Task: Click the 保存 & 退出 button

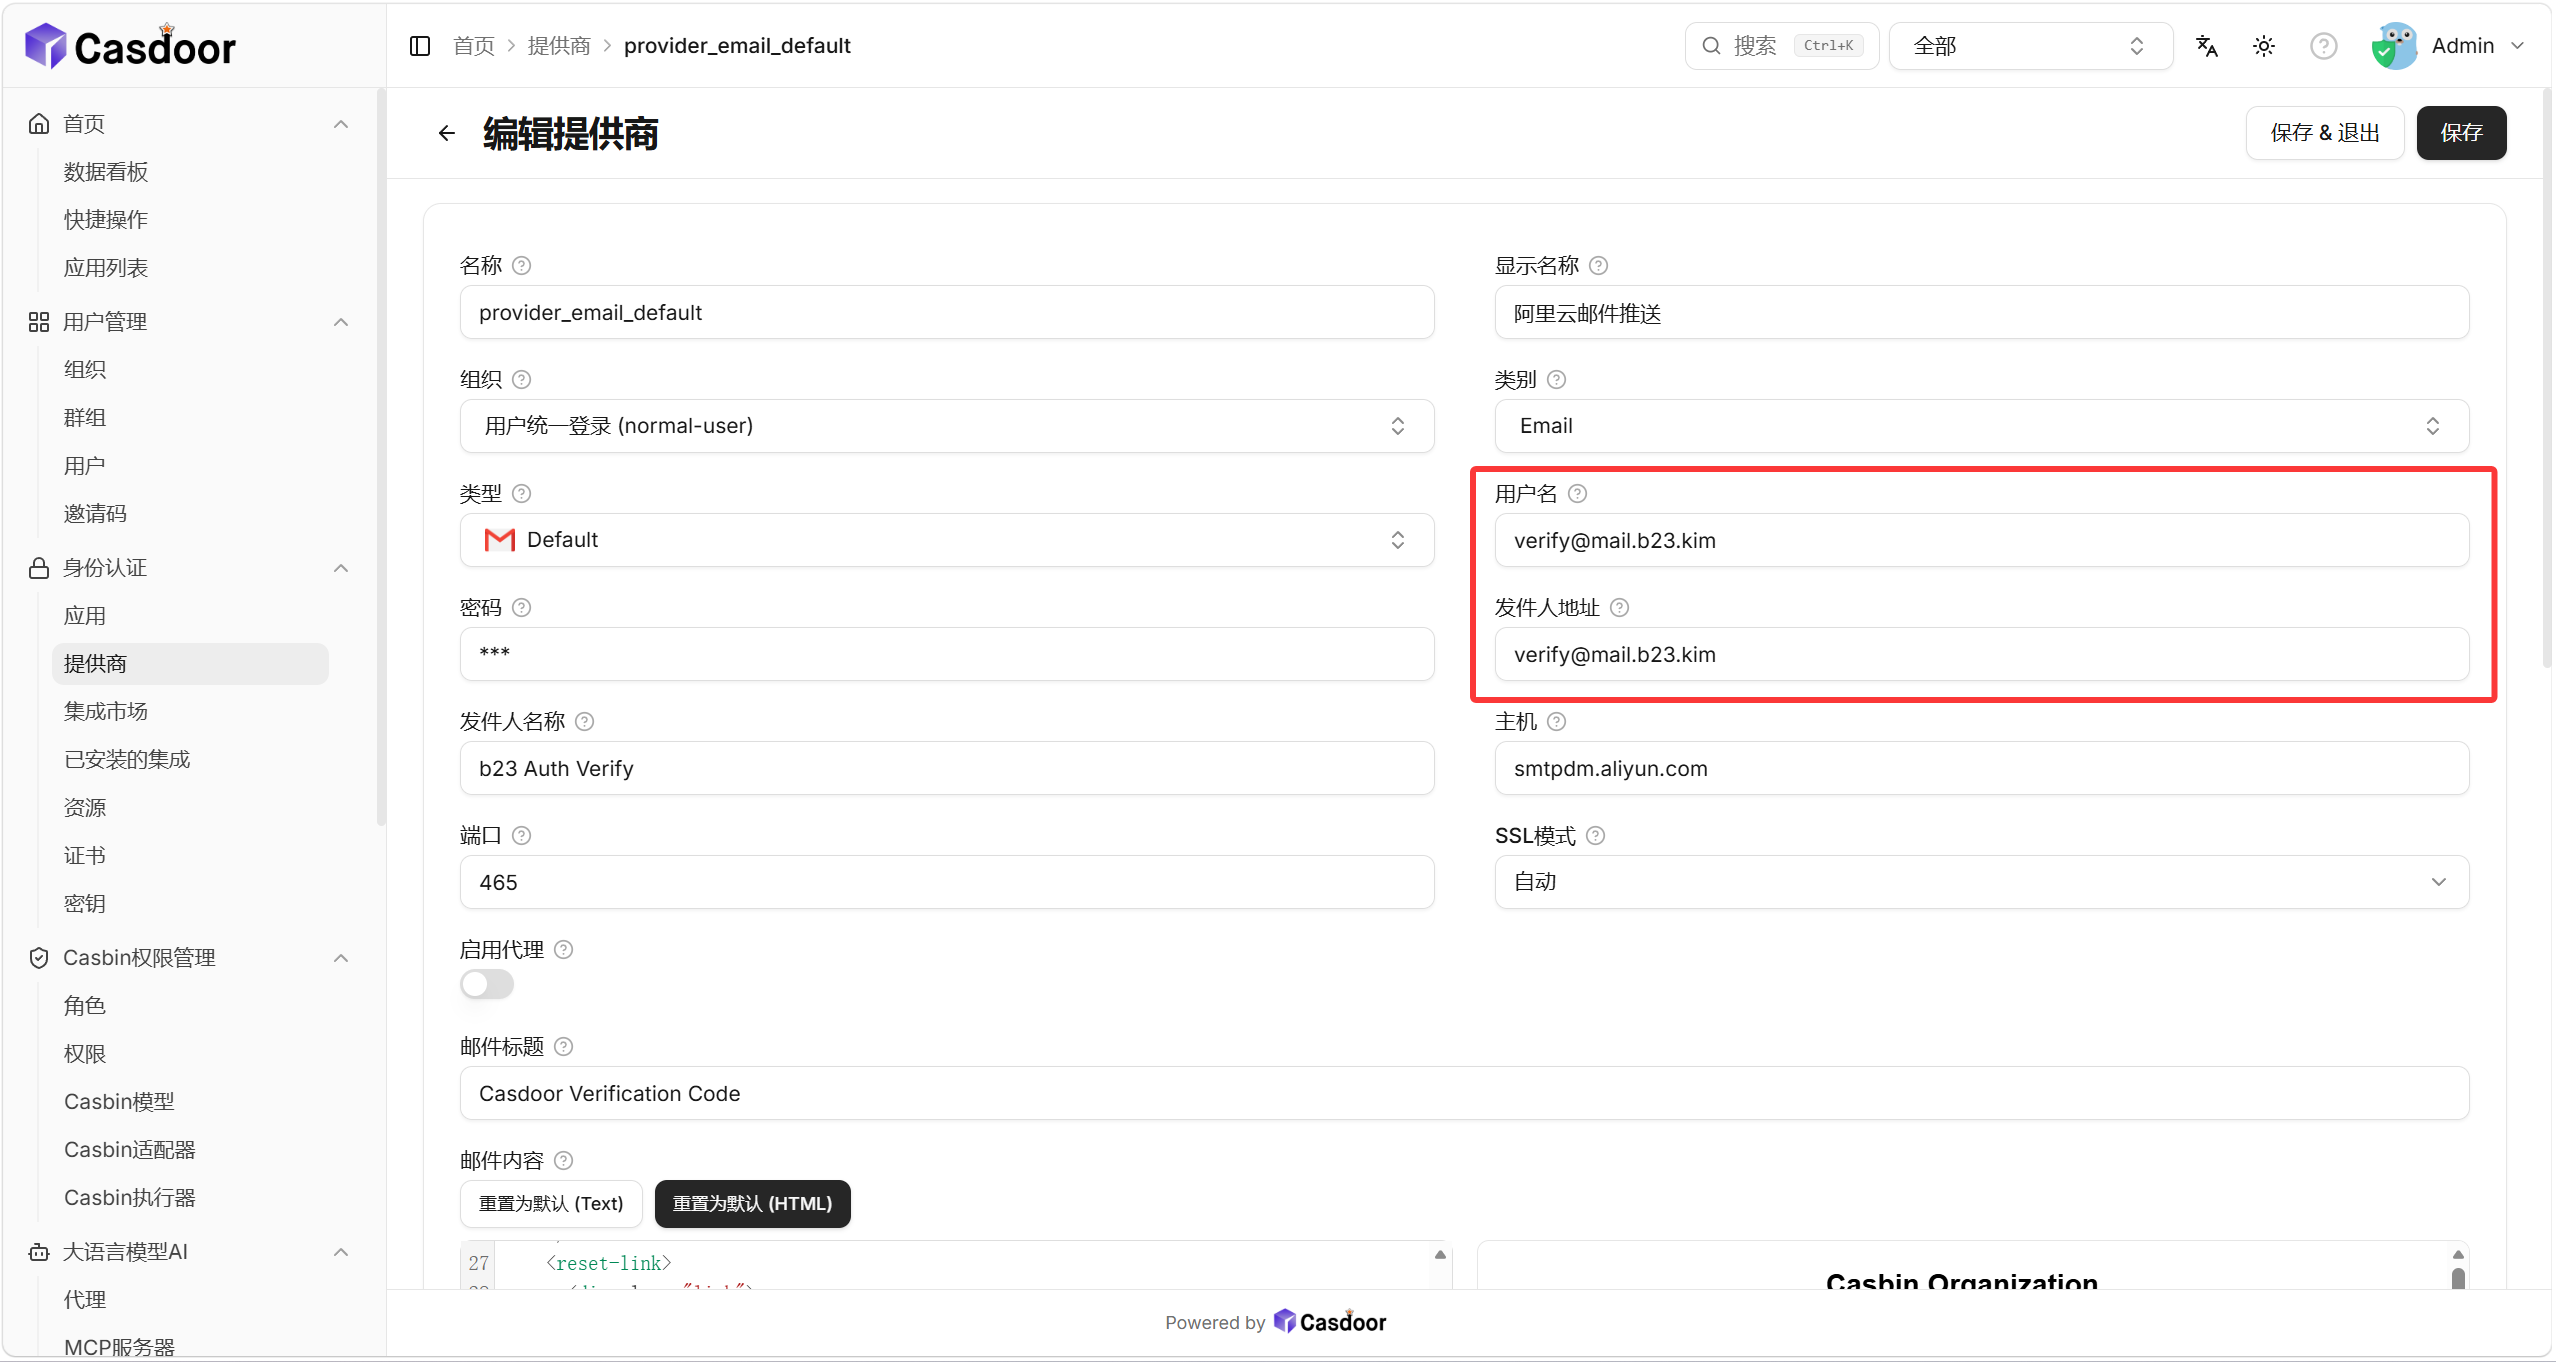Action: tap(2325, 133)
